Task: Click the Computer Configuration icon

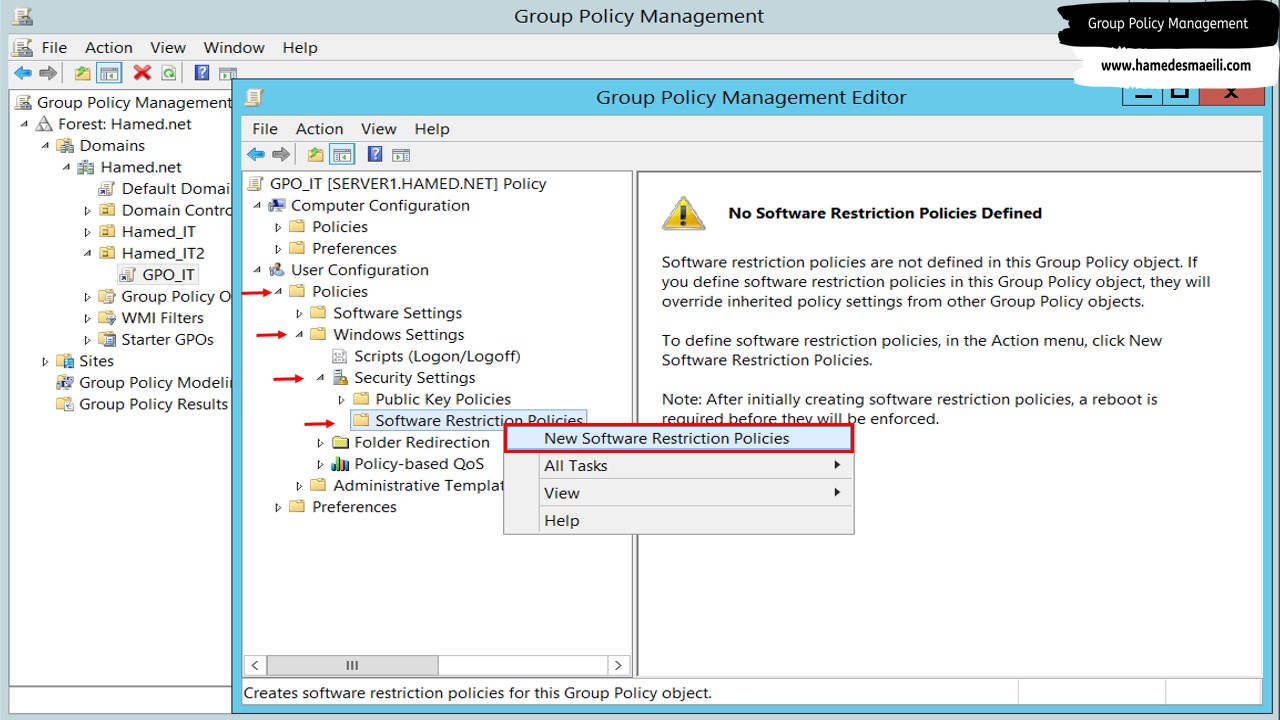Action: point(277,205)
